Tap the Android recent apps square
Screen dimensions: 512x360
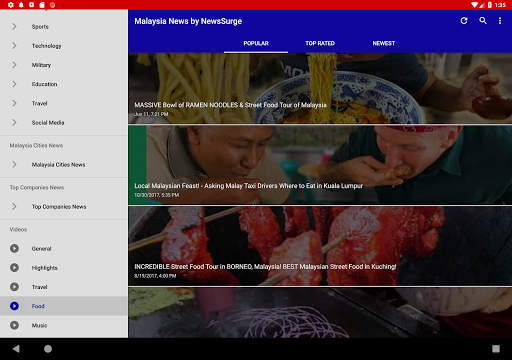point(496,349)
